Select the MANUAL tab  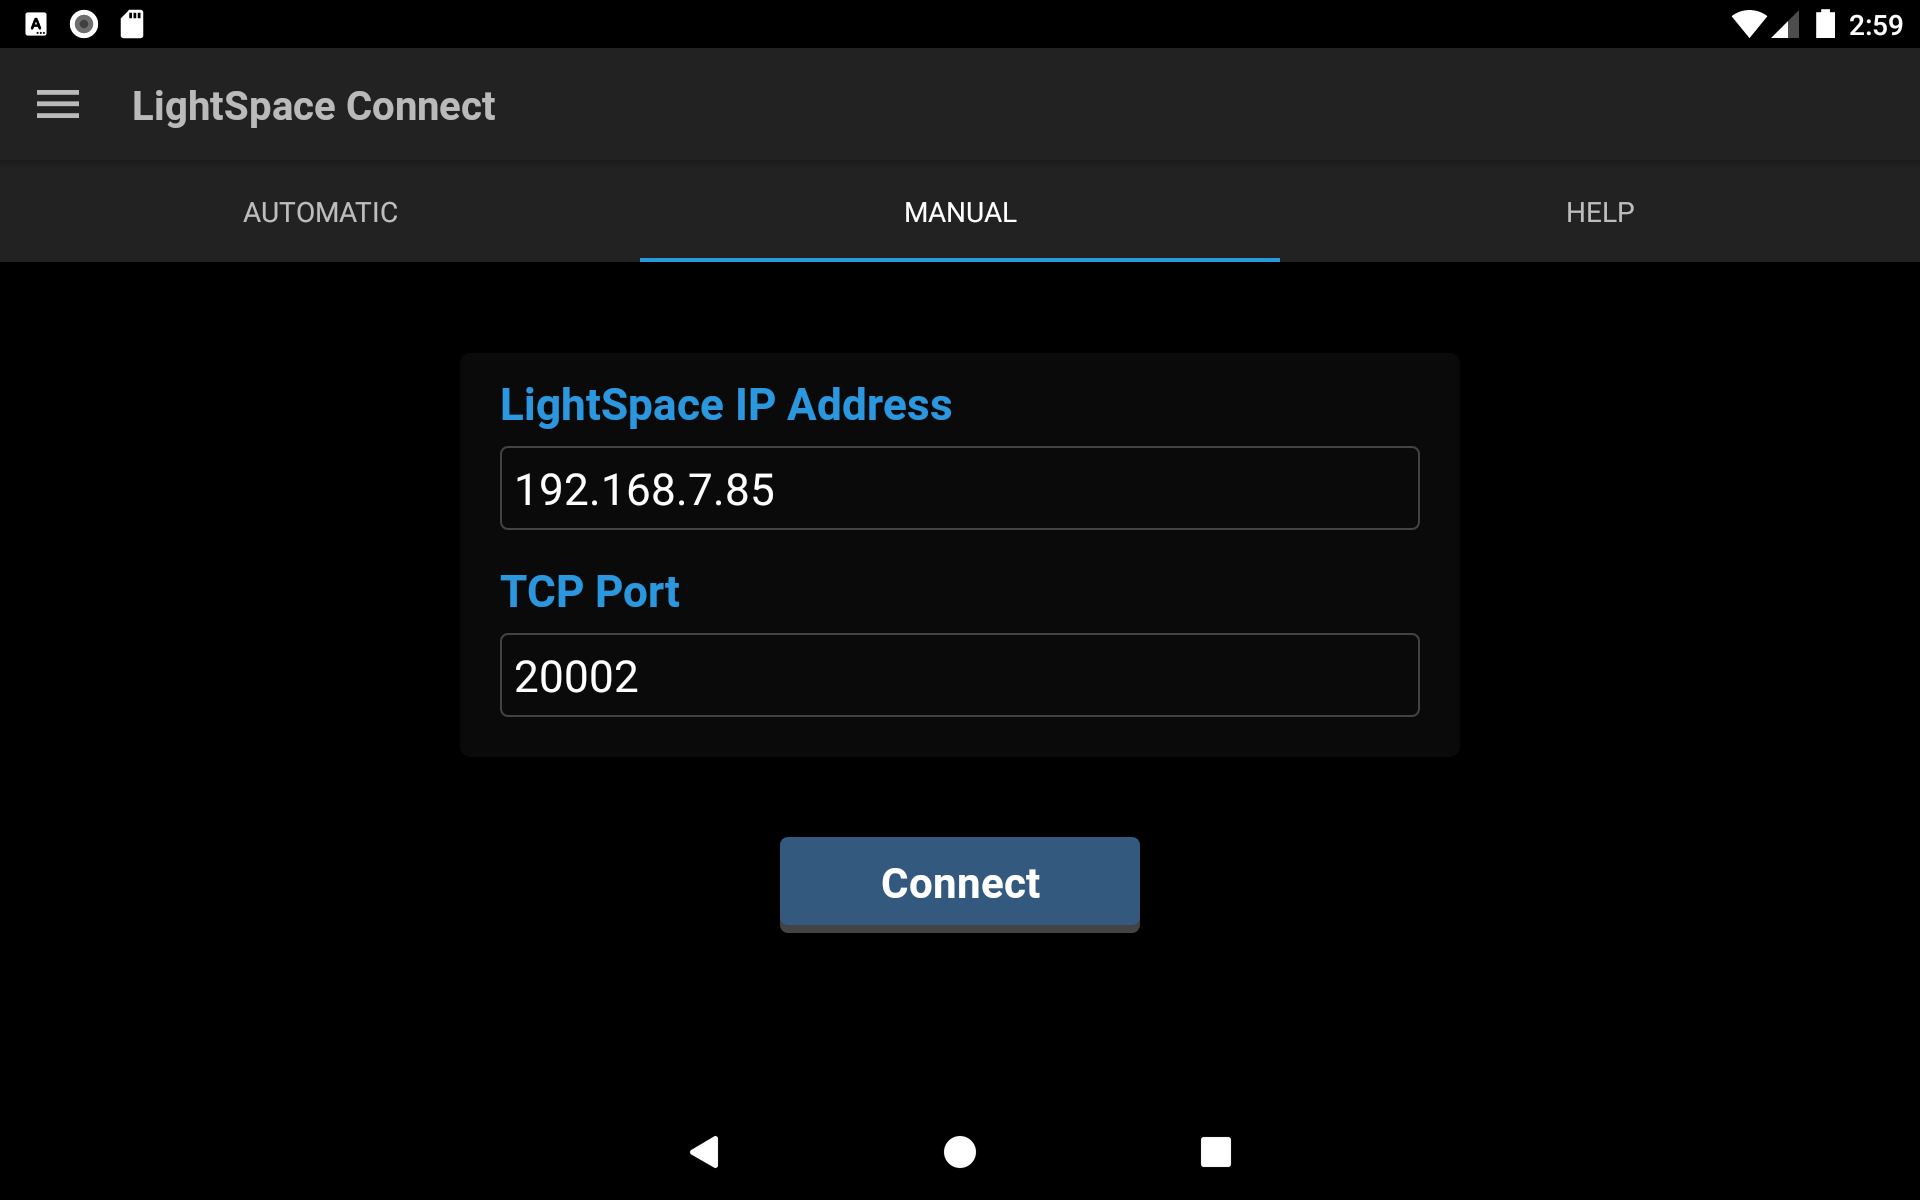tap(959, 212)
